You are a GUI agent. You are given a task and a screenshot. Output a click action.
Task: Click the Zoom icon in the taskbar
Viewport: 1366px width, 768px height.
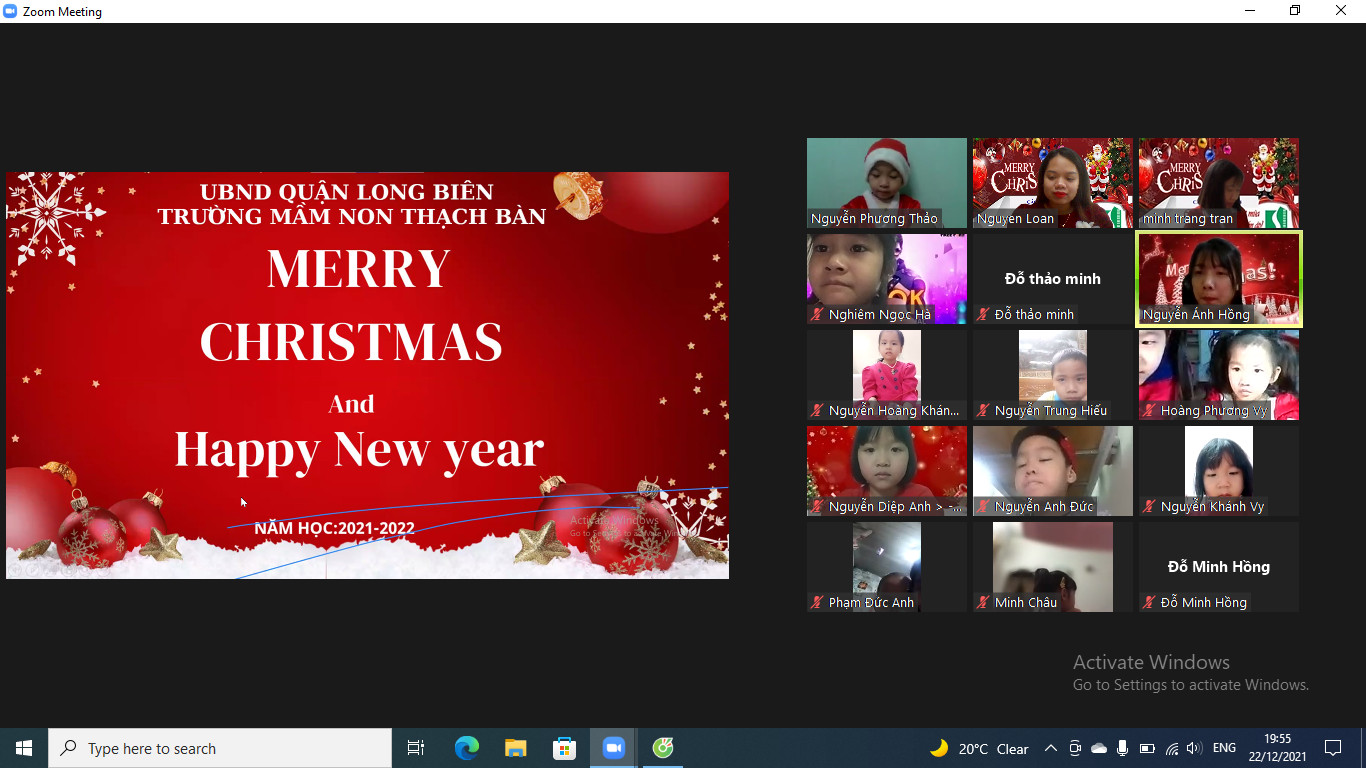[613, 748]
